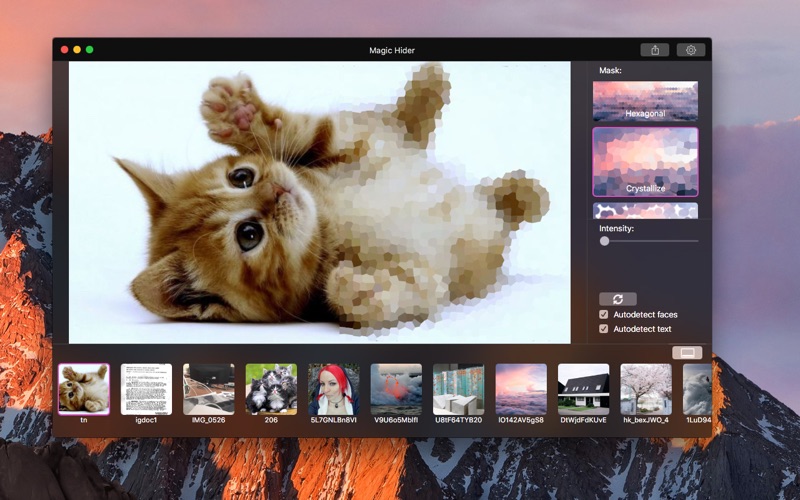
Task: Select the kitten thumbnail named tn
Action: [x=84, y=389]
